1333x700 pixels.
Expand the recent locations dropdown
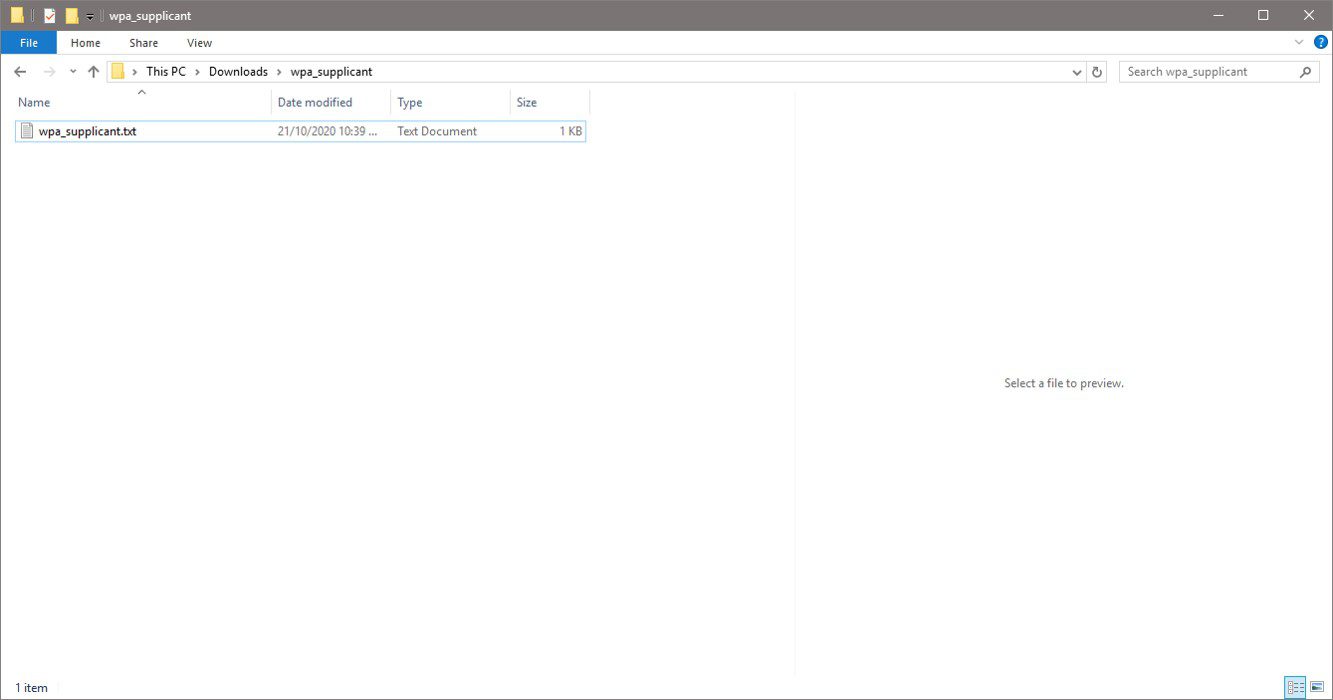72,72
